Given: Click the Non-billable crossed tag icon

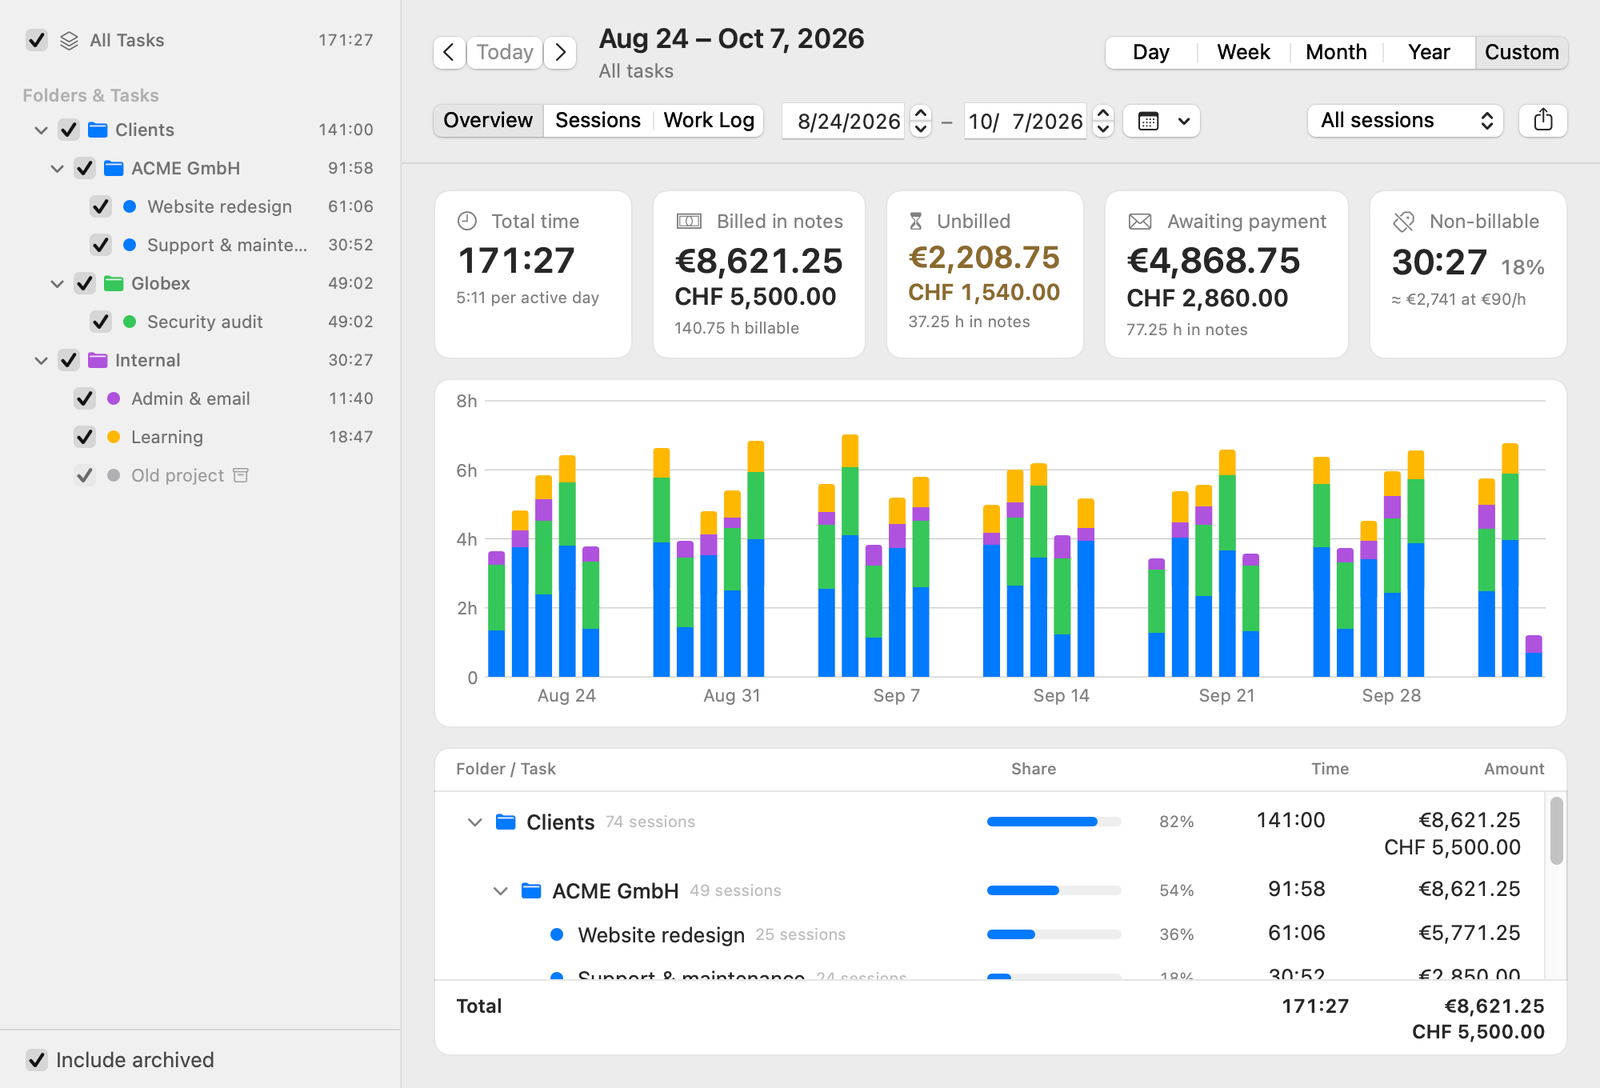Looking at the screenshot, I should pyautogui.click(x=1404, y=221).
